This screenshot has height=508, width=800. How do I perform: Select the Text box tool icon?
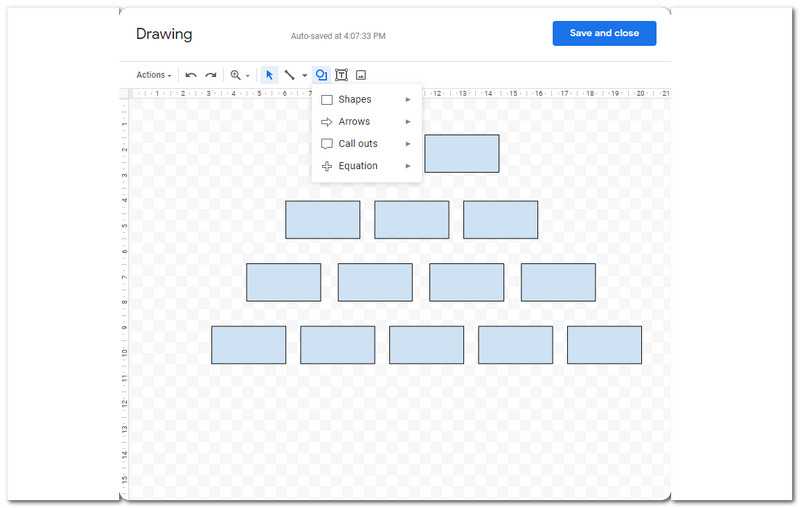pyautogui.click(x=341, y=75)
